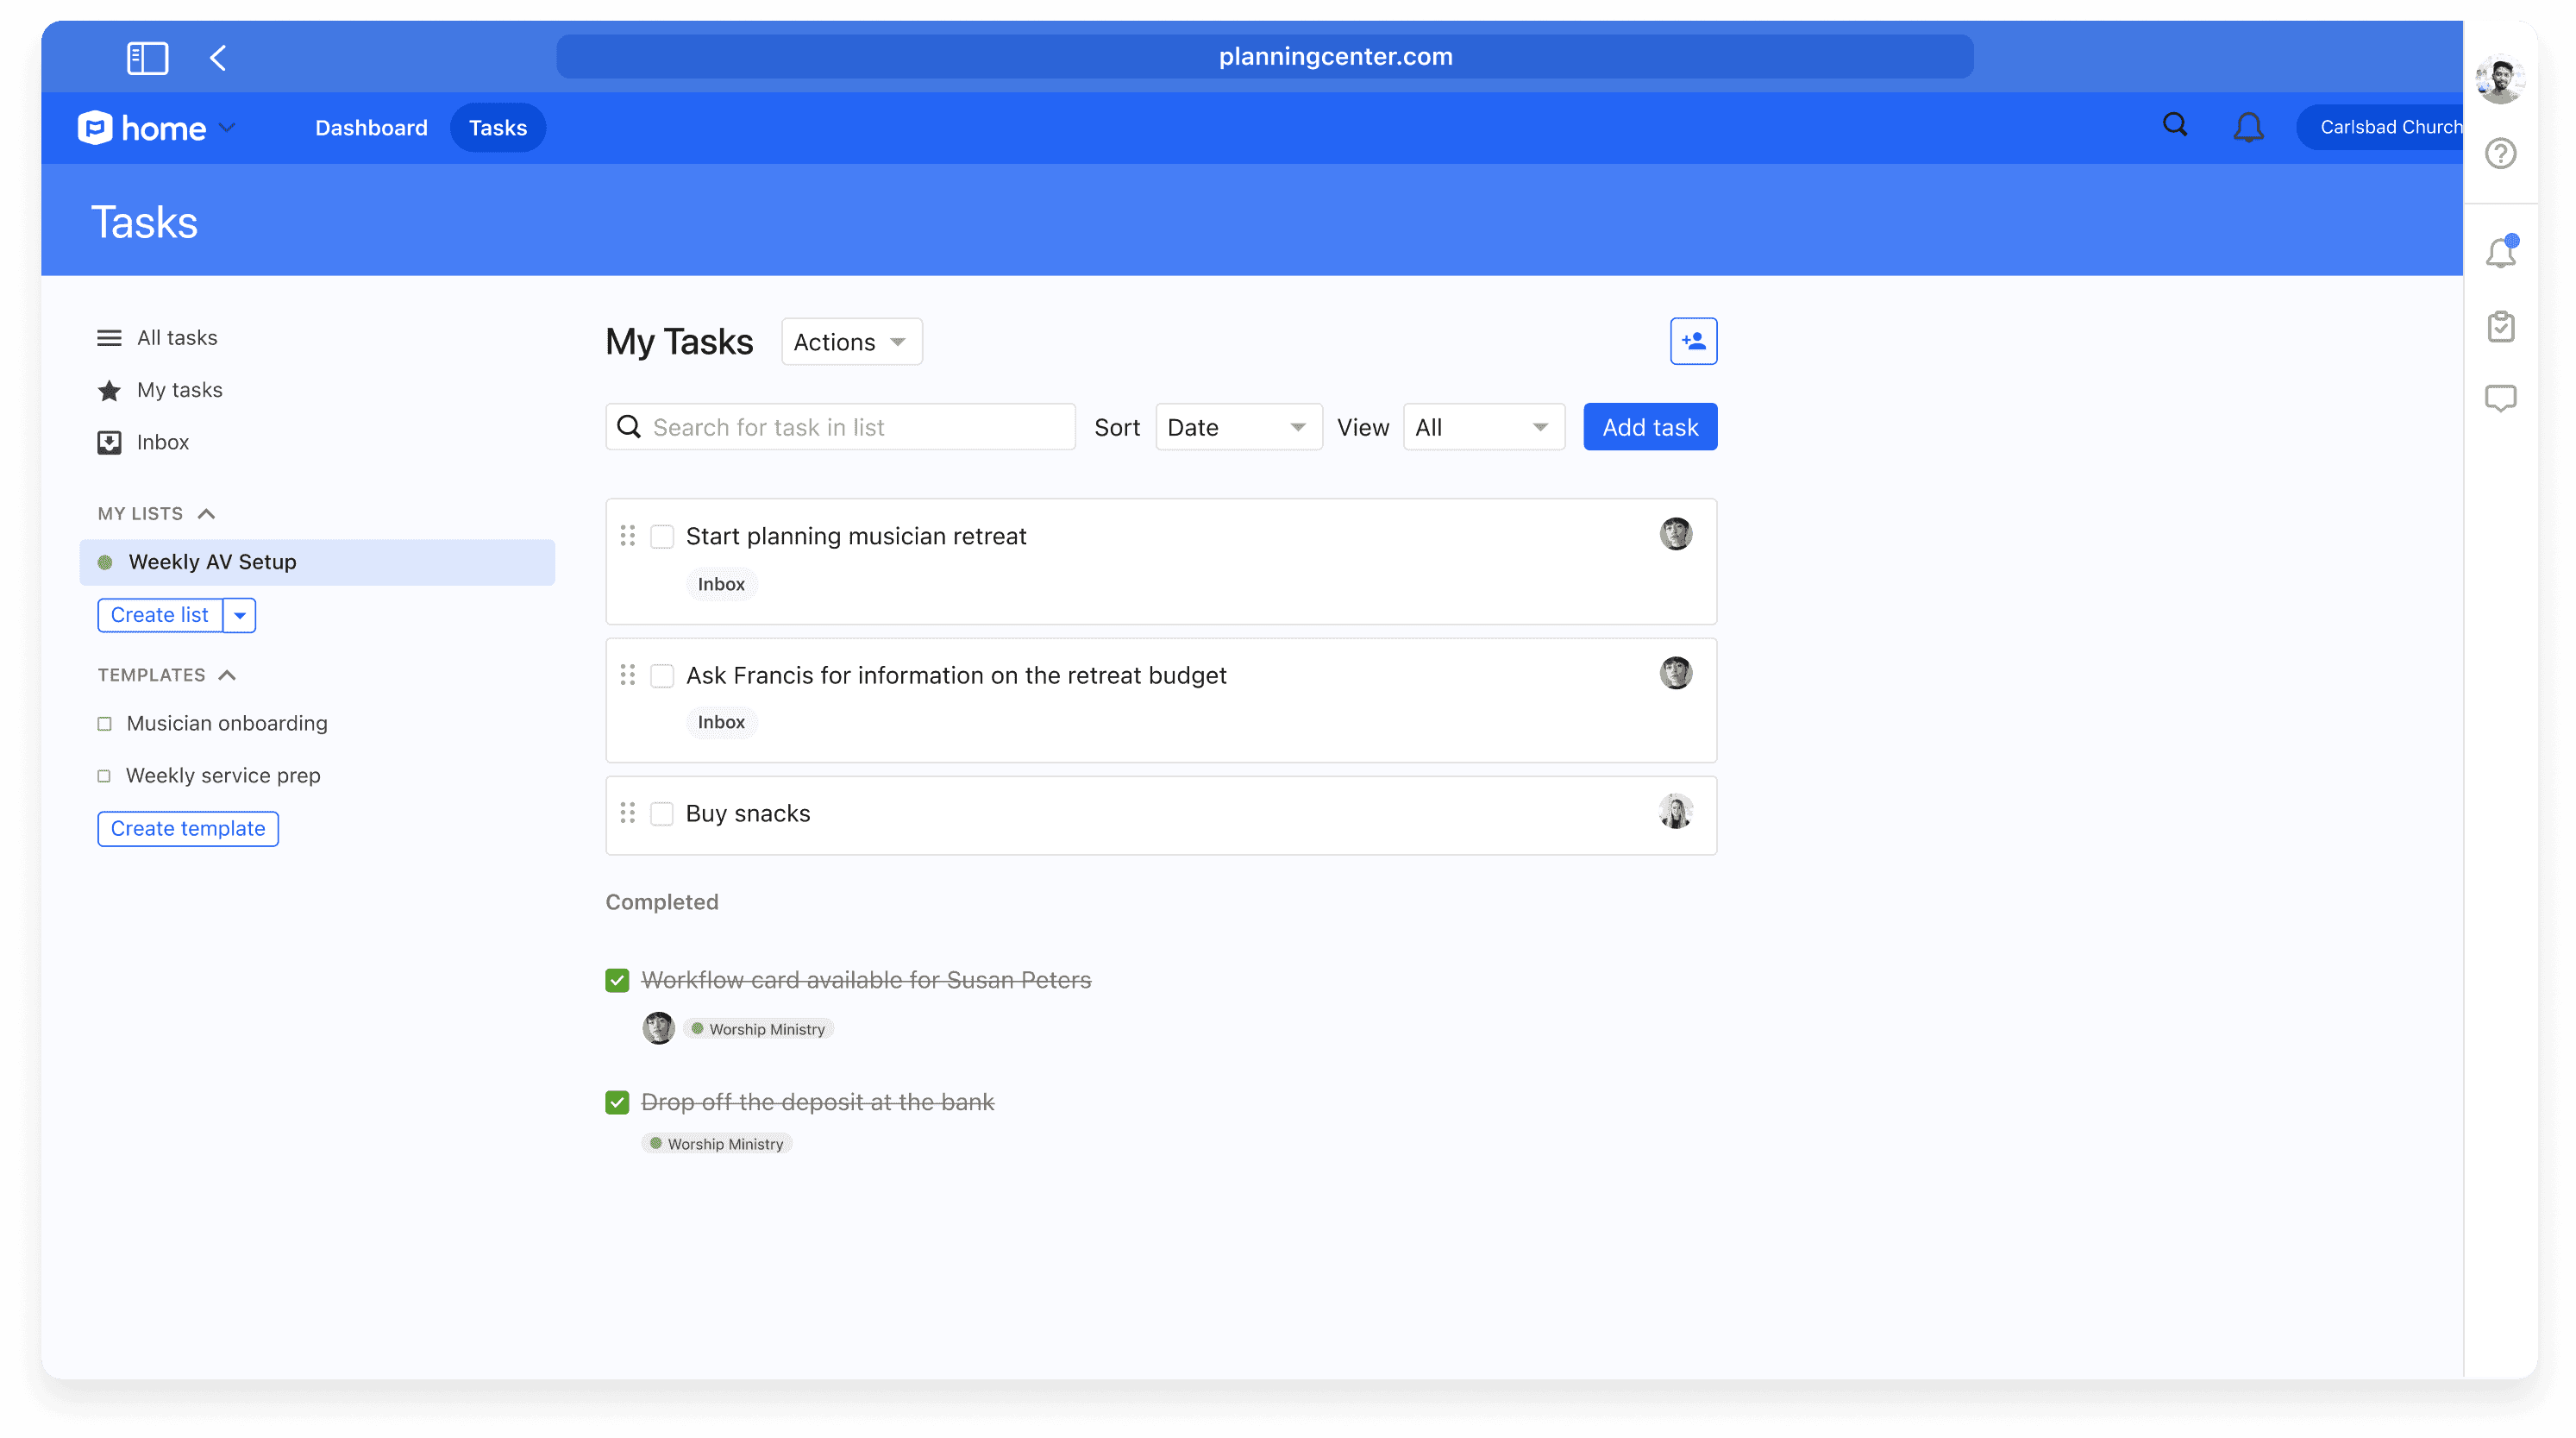Open the notifications bell in navigation bar
The width and height of the screenshot is (2576, 1438).
coord(2248,127)
